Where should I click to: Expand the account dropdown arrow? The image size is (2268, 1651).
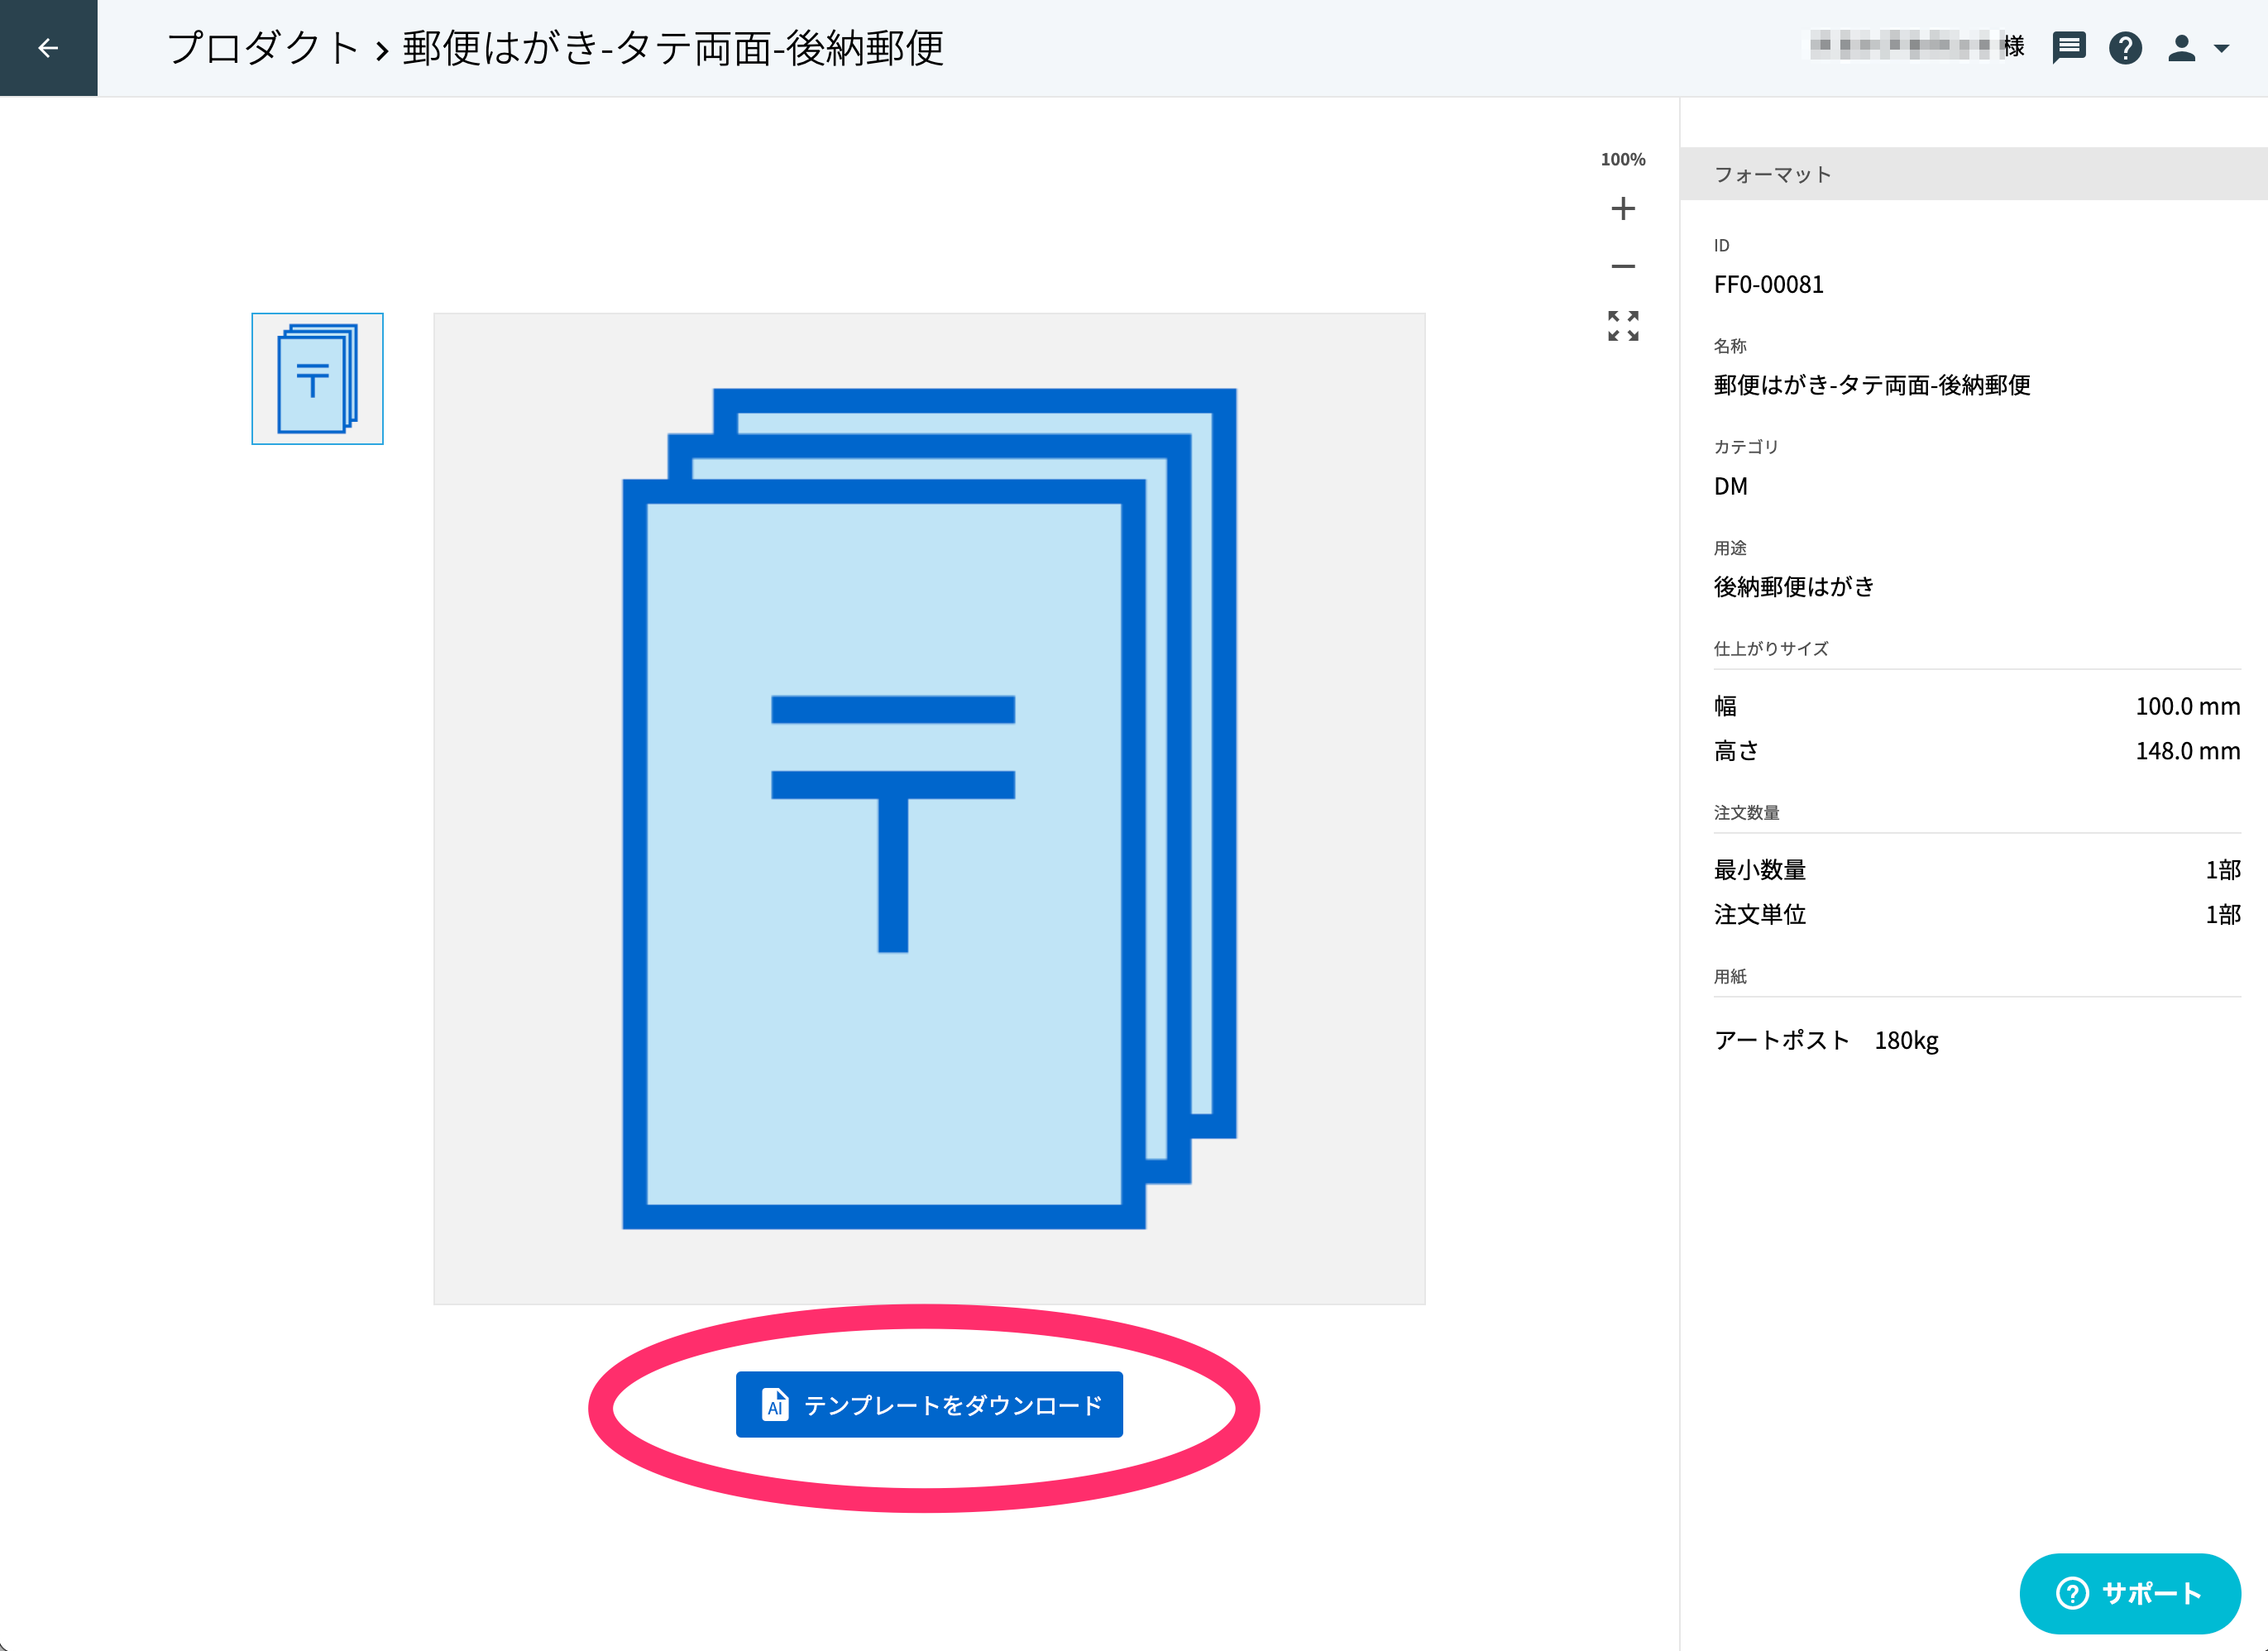click(2221, 48)
